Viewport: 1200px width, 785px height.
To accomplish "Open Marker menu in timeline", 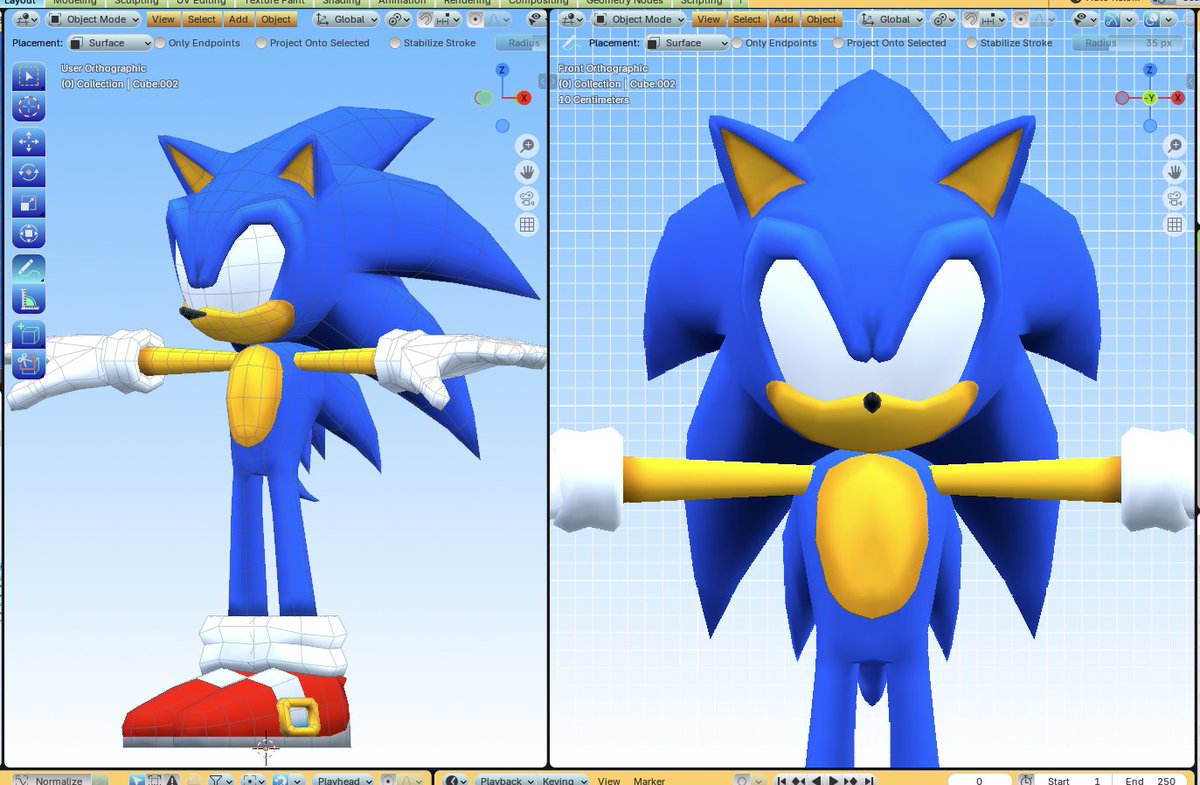I will click(x=649, y=780).
